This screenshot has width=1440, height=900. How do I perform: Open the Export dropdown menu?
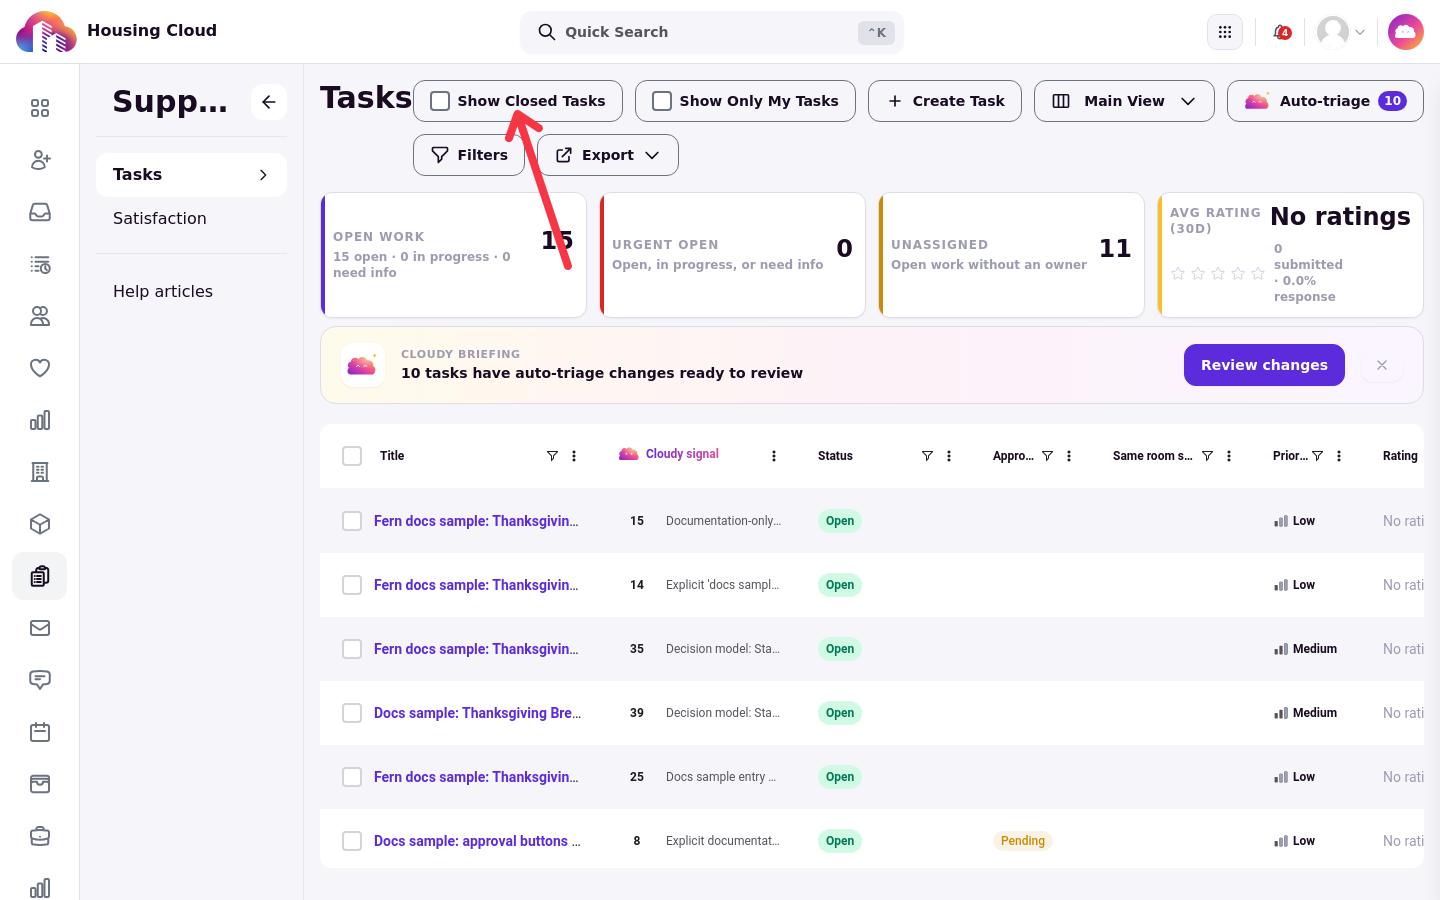click(608, 155)
